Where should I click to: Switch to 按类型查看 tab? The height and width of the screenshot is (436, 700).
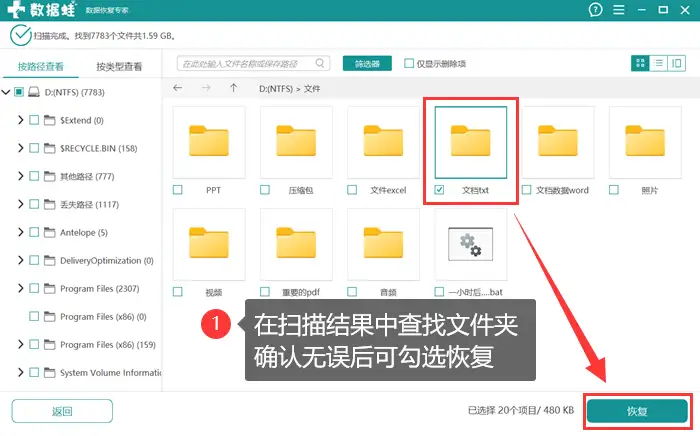(x=119, y=67)
